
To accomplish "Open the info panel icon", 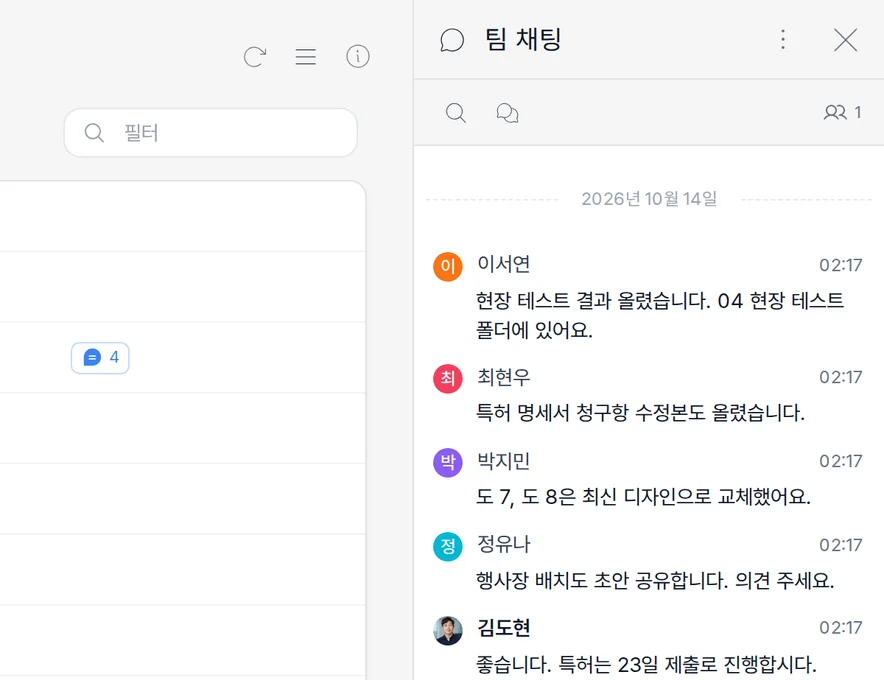I will [x=357, y=56].
